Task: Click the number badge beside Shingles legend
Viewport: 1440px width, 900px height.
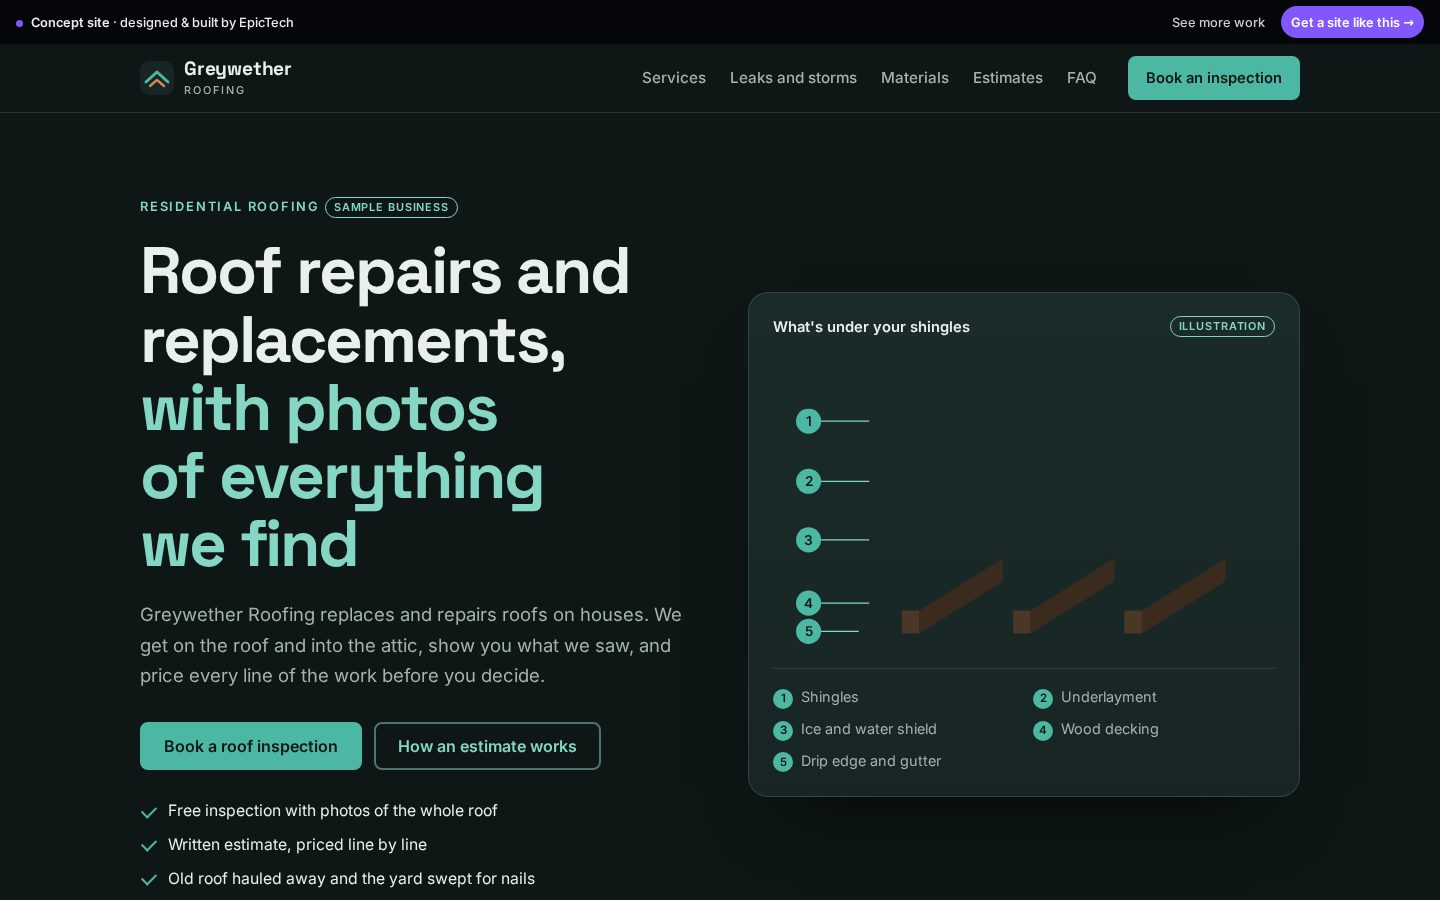Action: (x=783, y=698)
